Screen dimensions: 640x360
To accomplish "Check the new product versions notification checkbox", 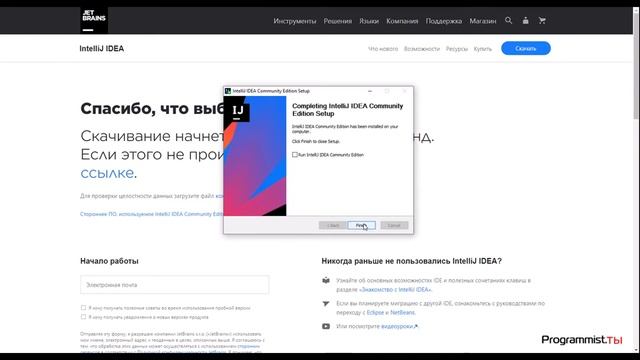I will pos(83,317).
